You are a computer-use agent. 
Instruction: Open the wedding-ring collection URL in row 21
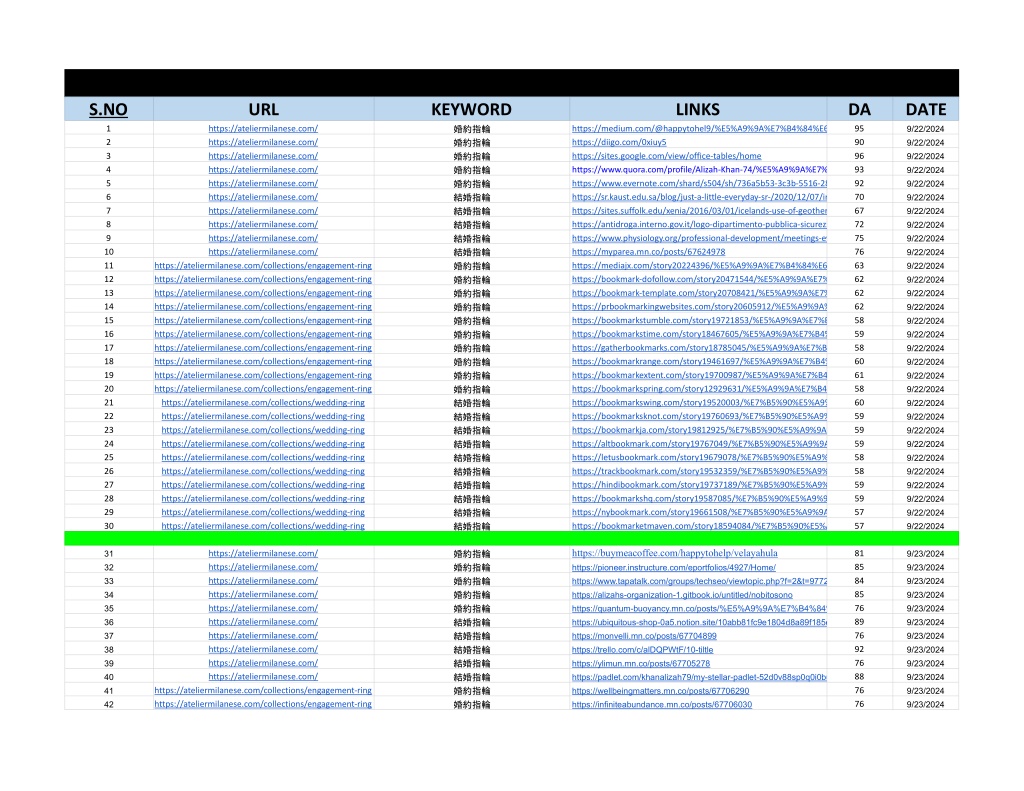(263, 403)
